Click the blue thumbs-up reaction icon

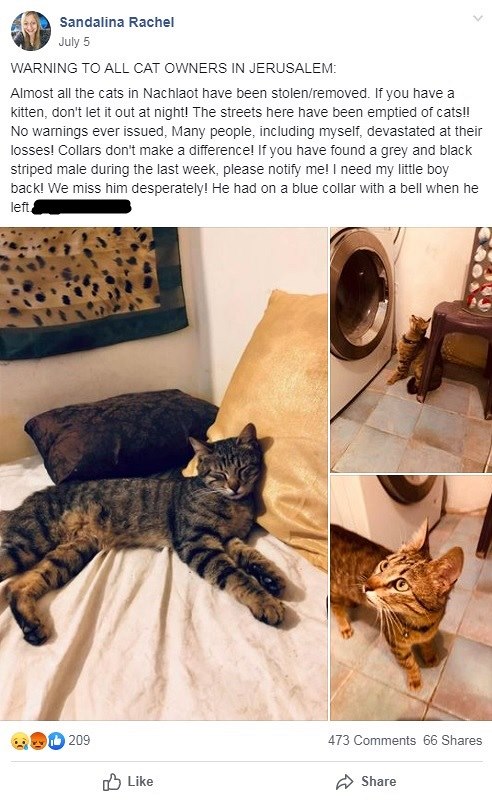coord(56,741)
